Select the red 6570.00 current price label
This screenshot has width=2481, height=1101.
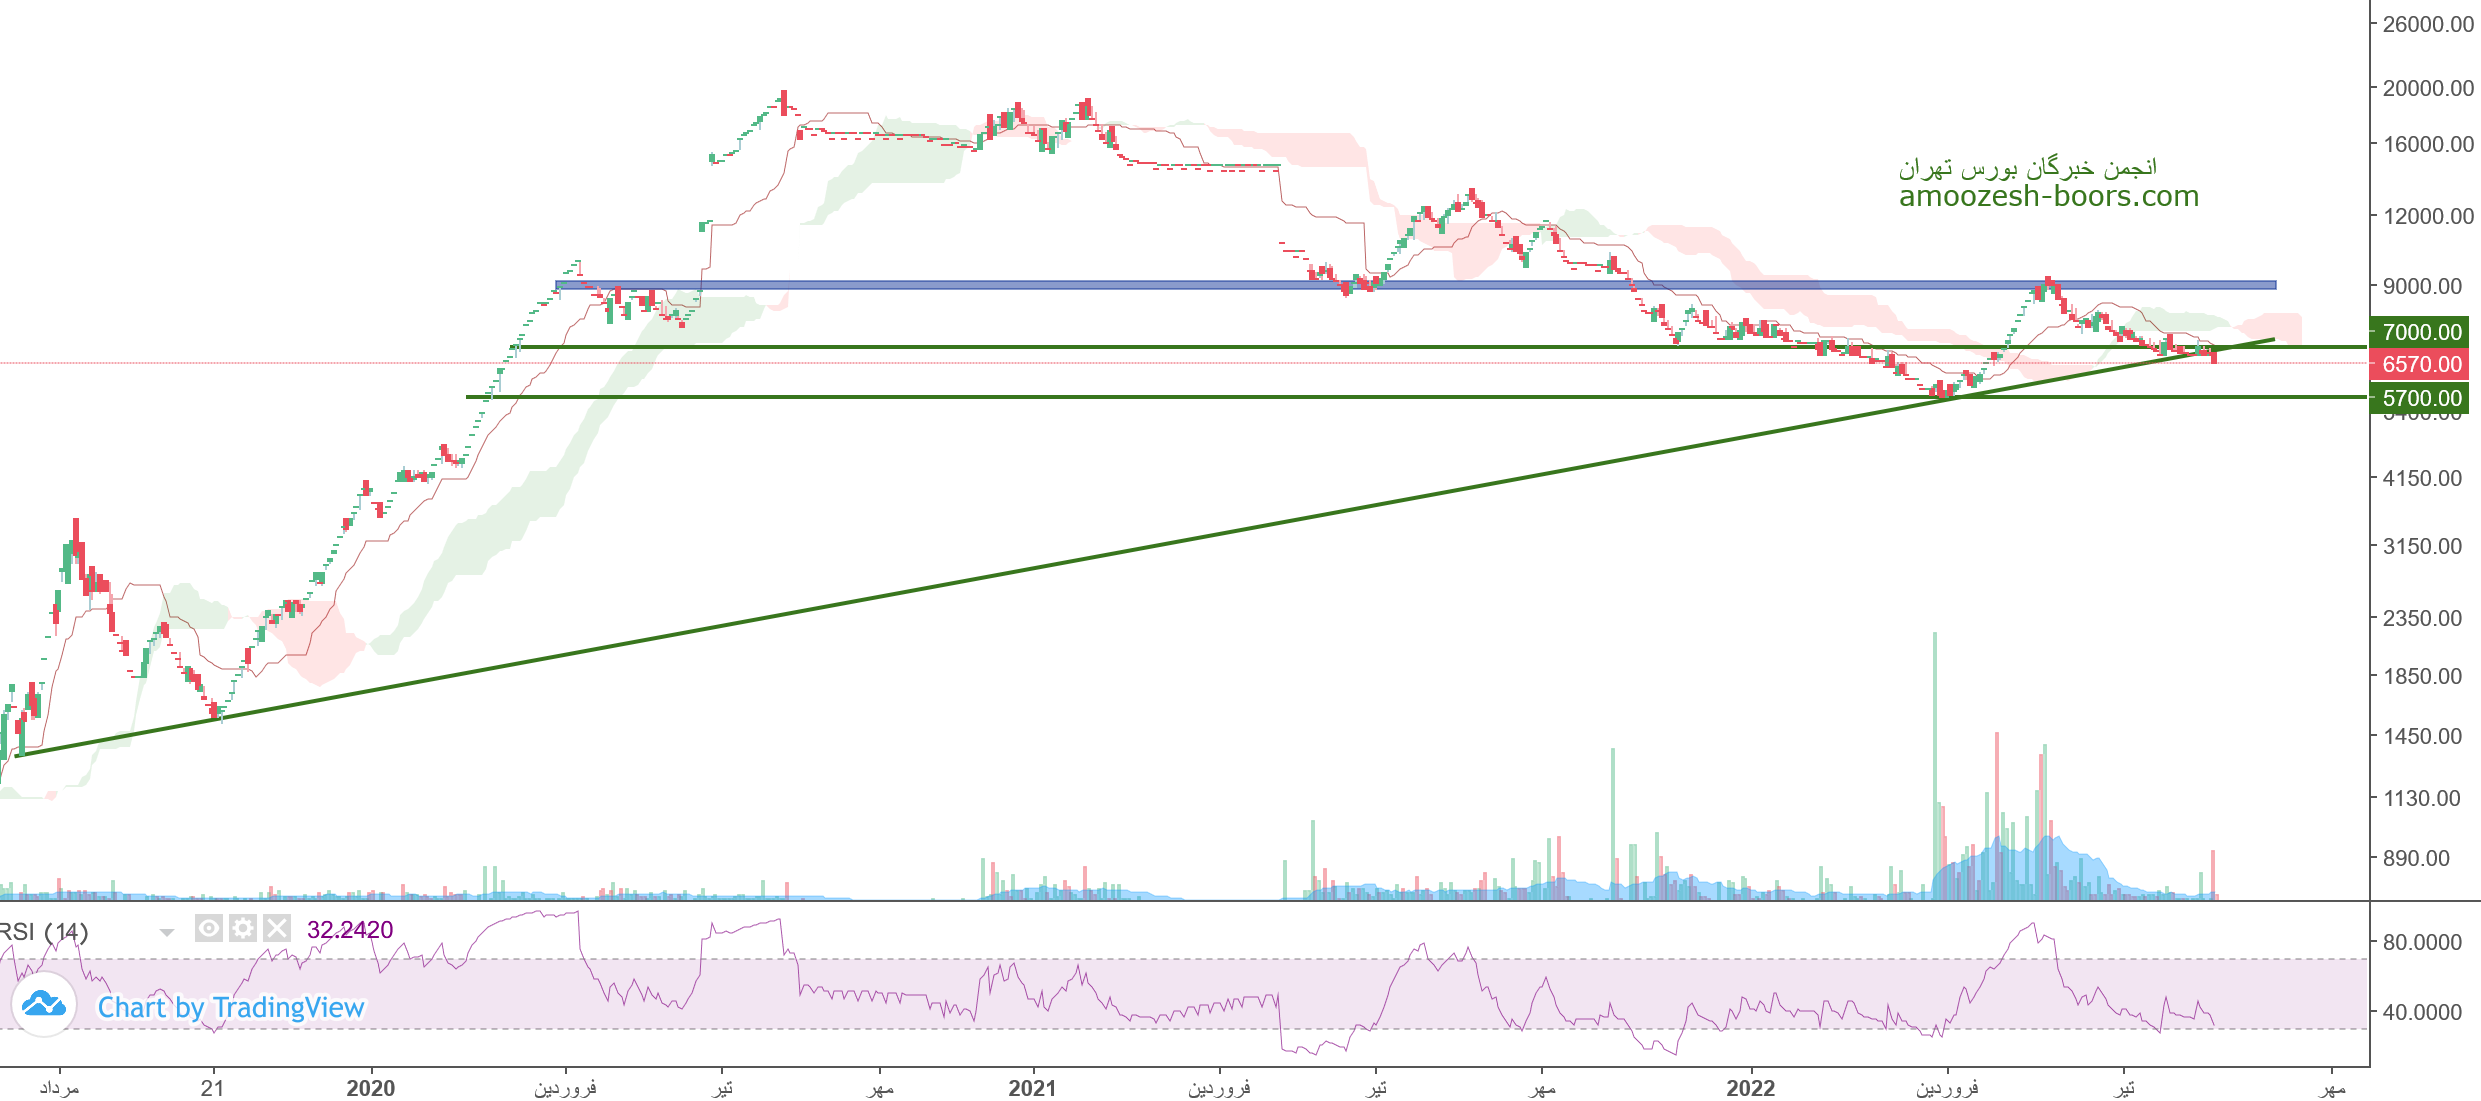pyautogui.click(x=2420, y=364)
